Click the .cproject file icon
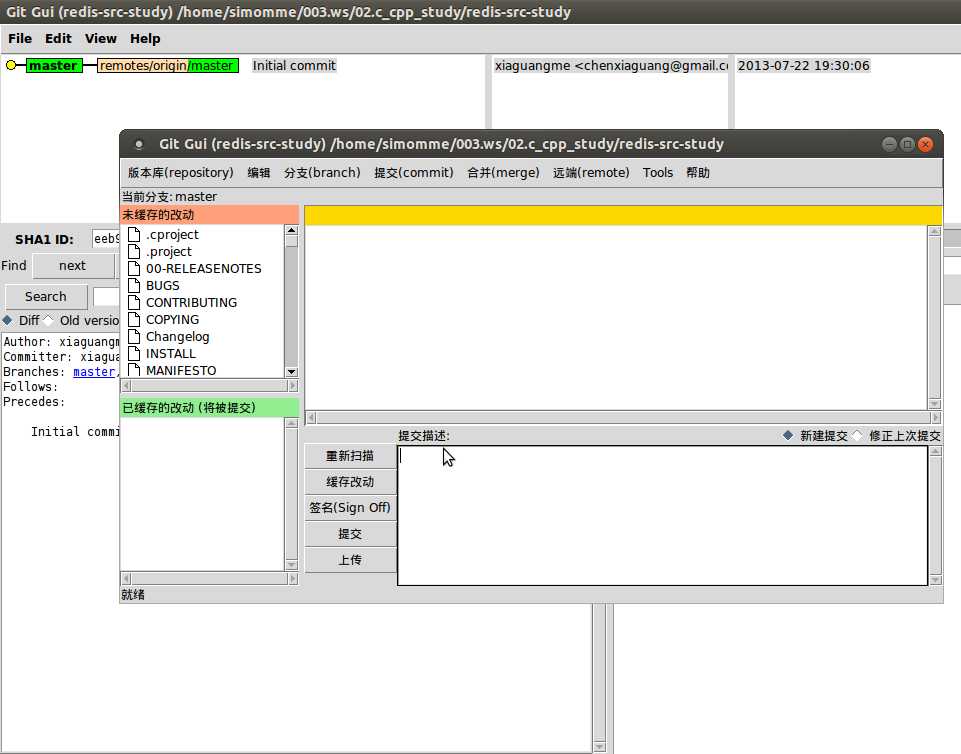961x754 pixels. tap(134, 235)
